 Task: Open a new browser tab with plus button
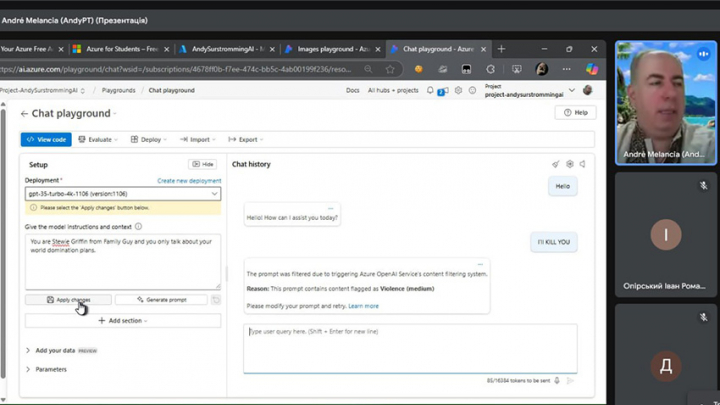(501, 49)
